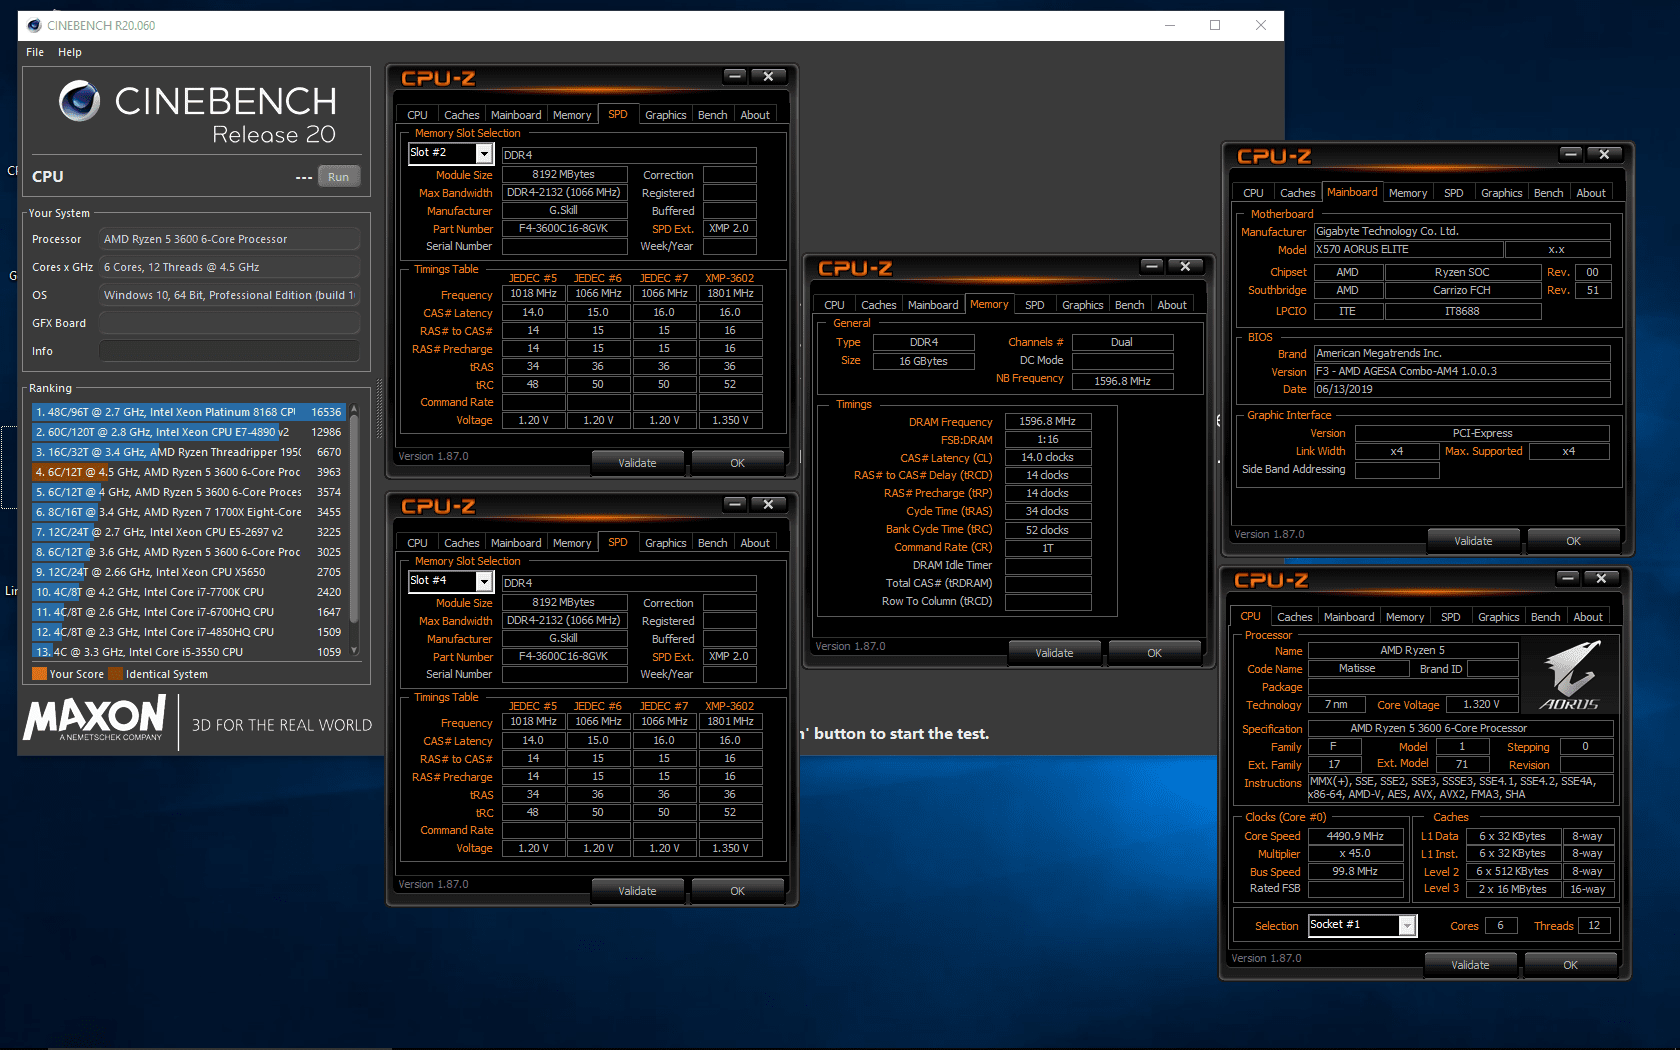Screen dimensions: 1680x1050
Task: Select highlighted ranking row with score 3963
Action: click(188, 472)
